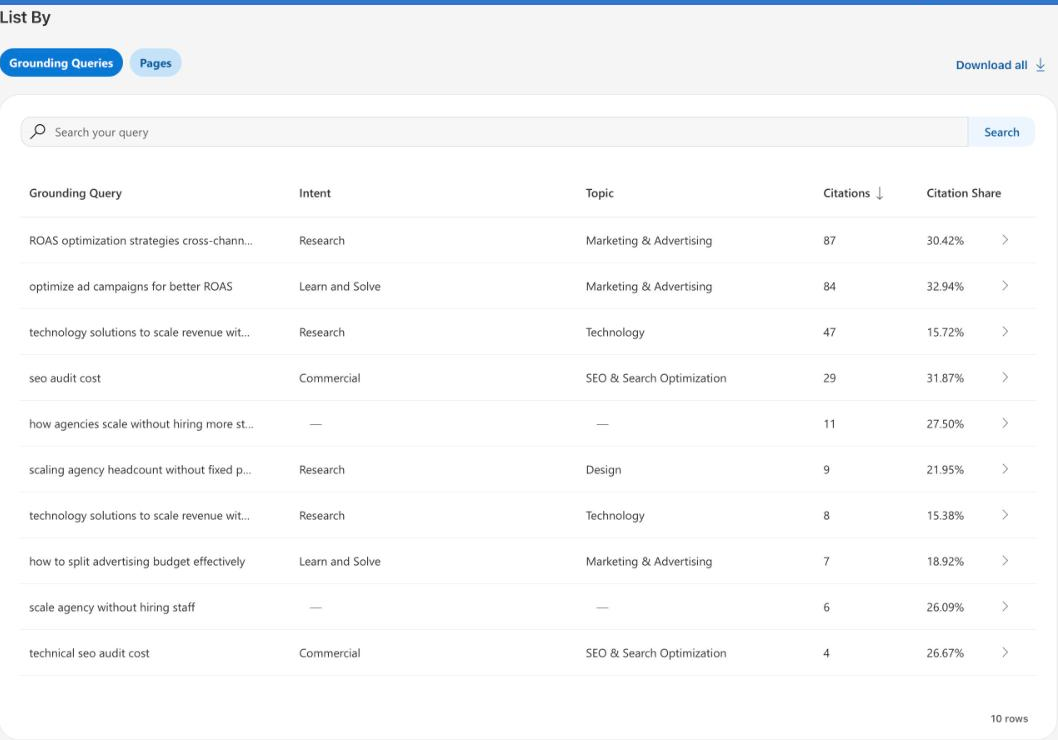Expand the seo audit cost row chevron
This screenshot has width=1058, height=740.
tap(1005, 377)
